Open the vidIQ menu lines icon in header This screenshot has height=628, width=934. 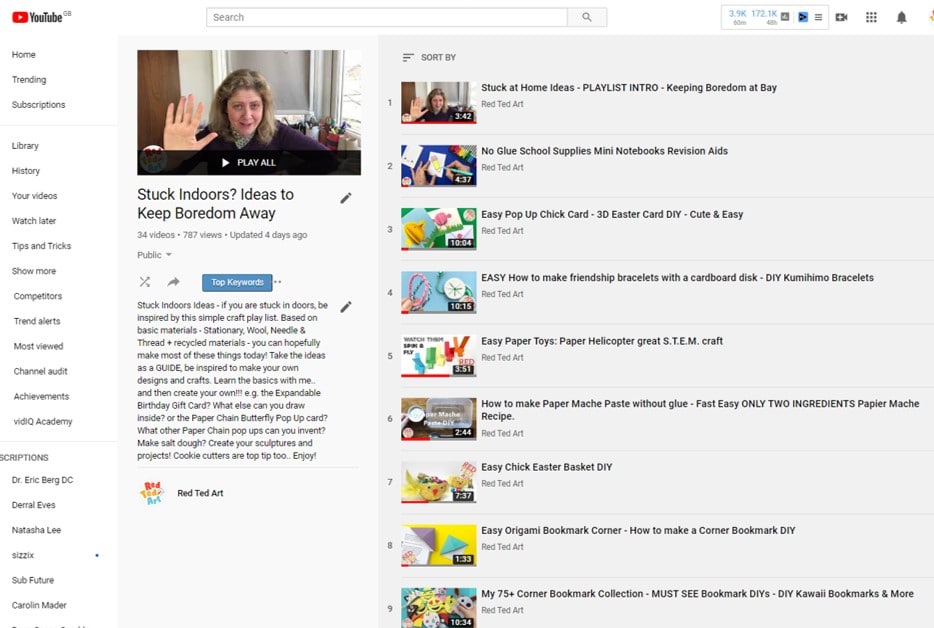818,17
